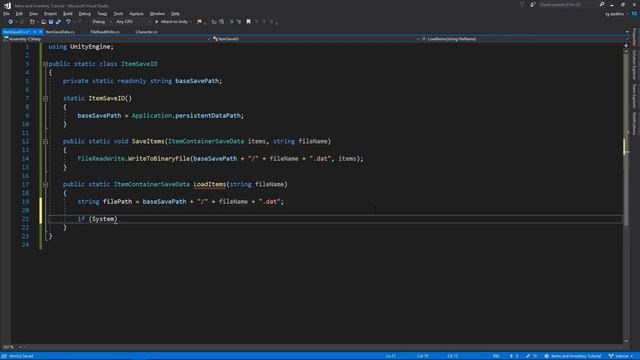
Task: Switch to the Character.cs tab
Action: coord(146,32)
